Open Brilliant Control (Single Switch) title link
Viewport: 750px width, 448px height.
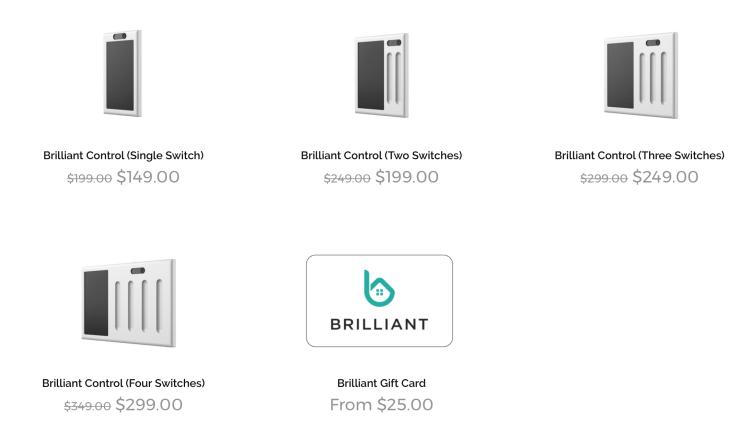pyautogui.click(x=124, y=156)
